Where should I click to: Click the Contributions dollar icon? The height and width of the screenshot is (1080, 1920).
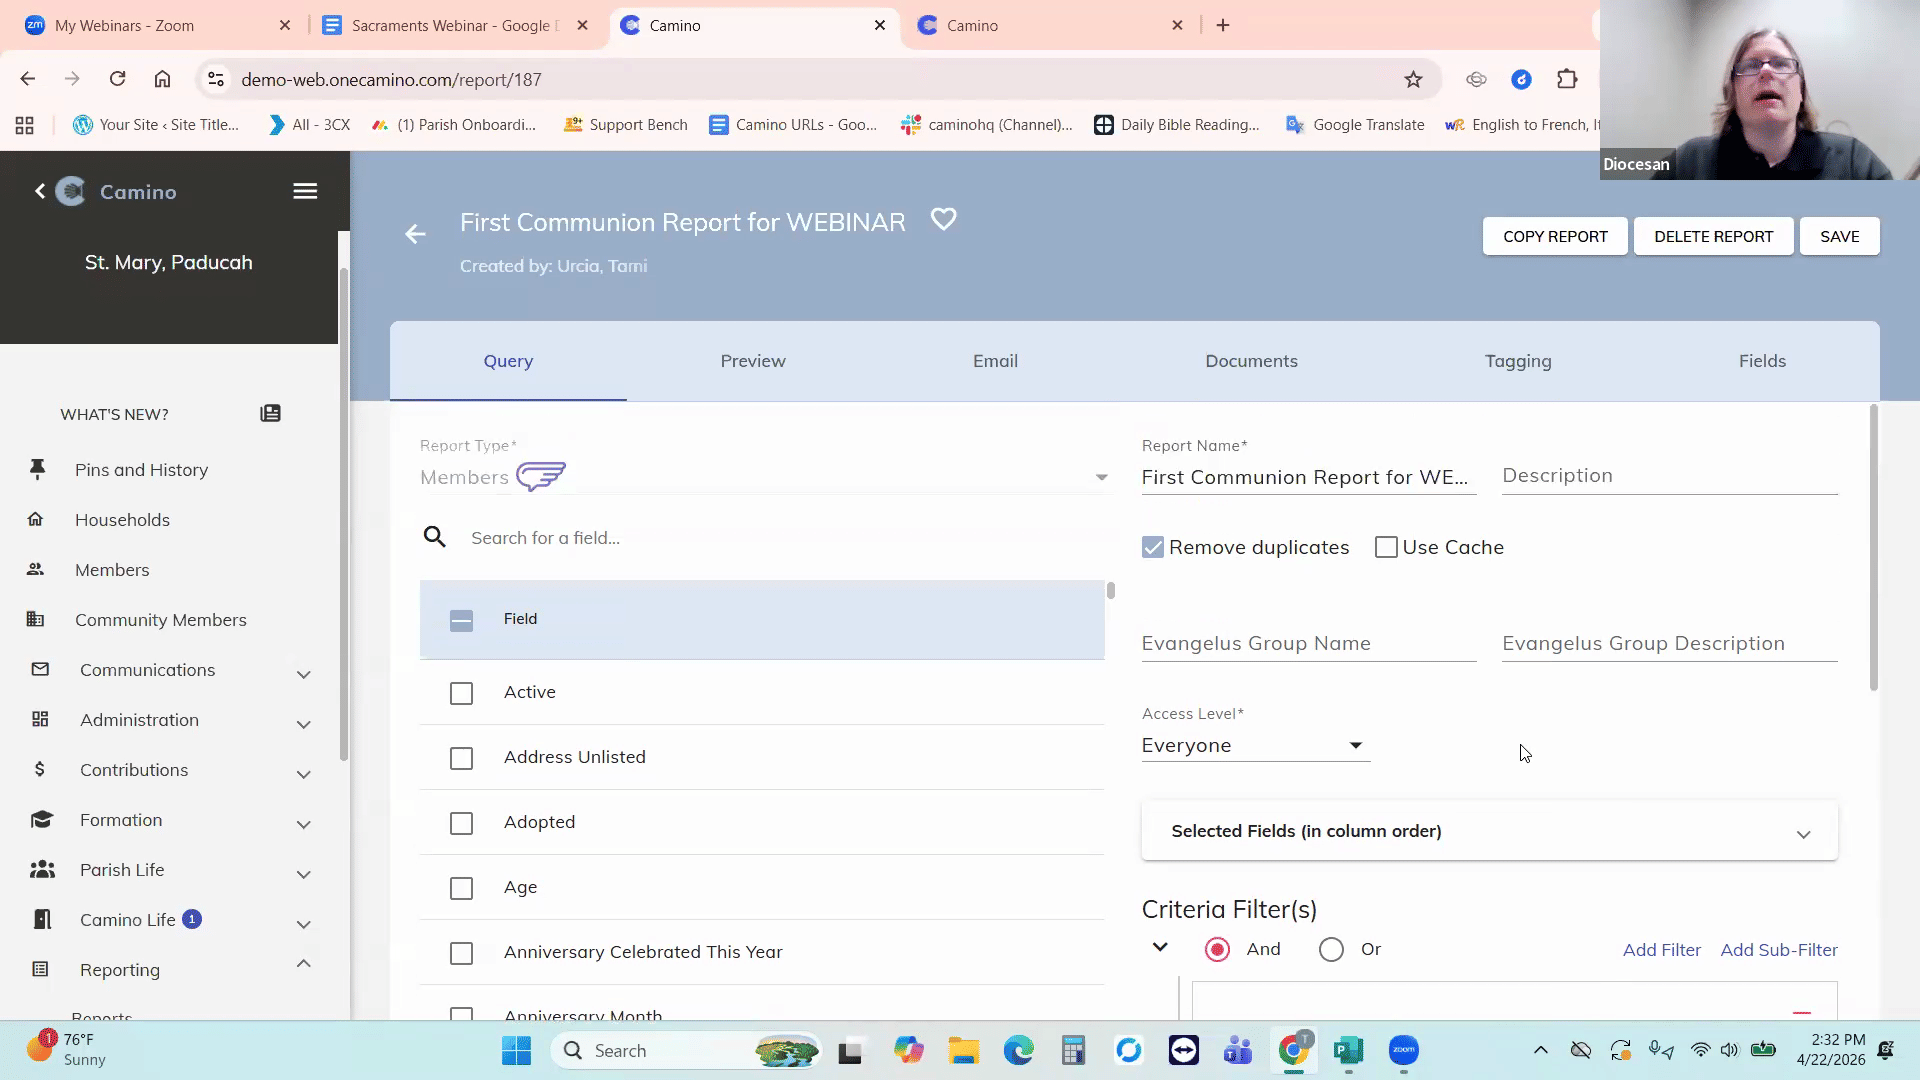point(39,769)
